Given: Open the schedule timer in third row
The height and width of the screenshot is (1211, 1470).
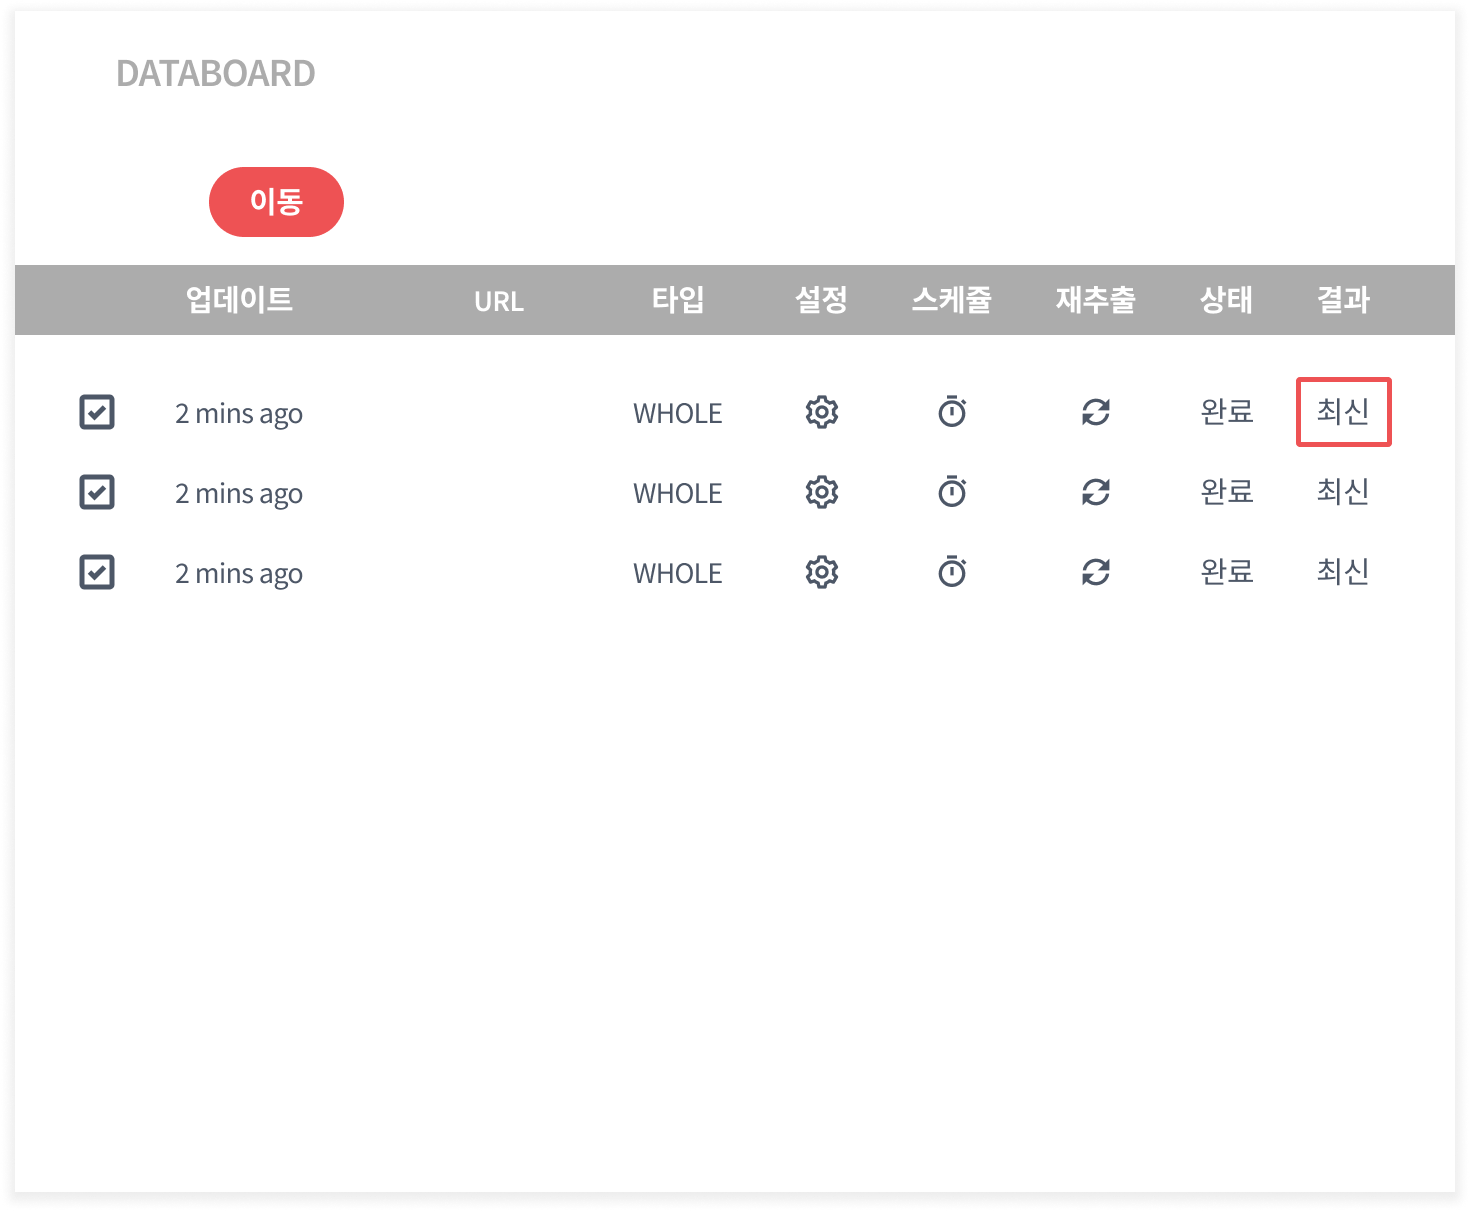Looking at the screenshot, I should pos(952,572).
